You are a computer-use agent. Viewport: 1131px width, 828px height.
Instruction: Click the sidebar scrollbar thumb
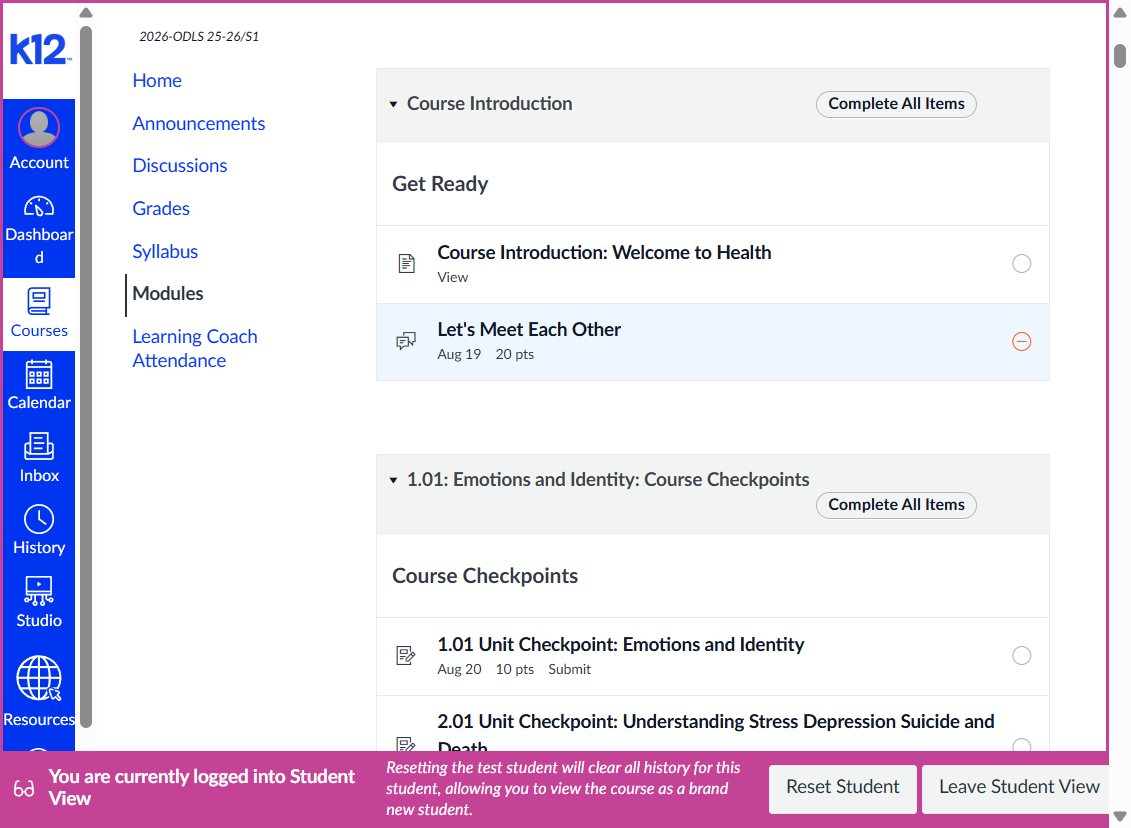[86, 375]
